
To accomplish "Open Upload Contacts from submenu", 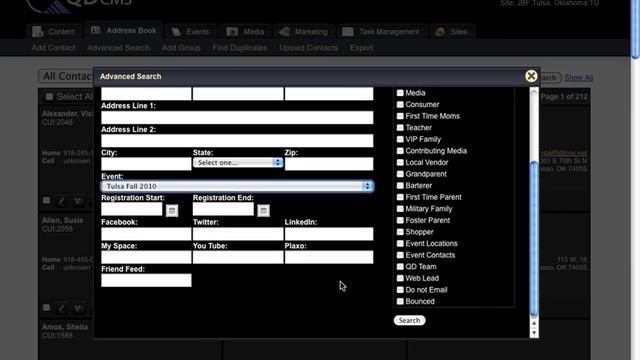I will point(309,48).
